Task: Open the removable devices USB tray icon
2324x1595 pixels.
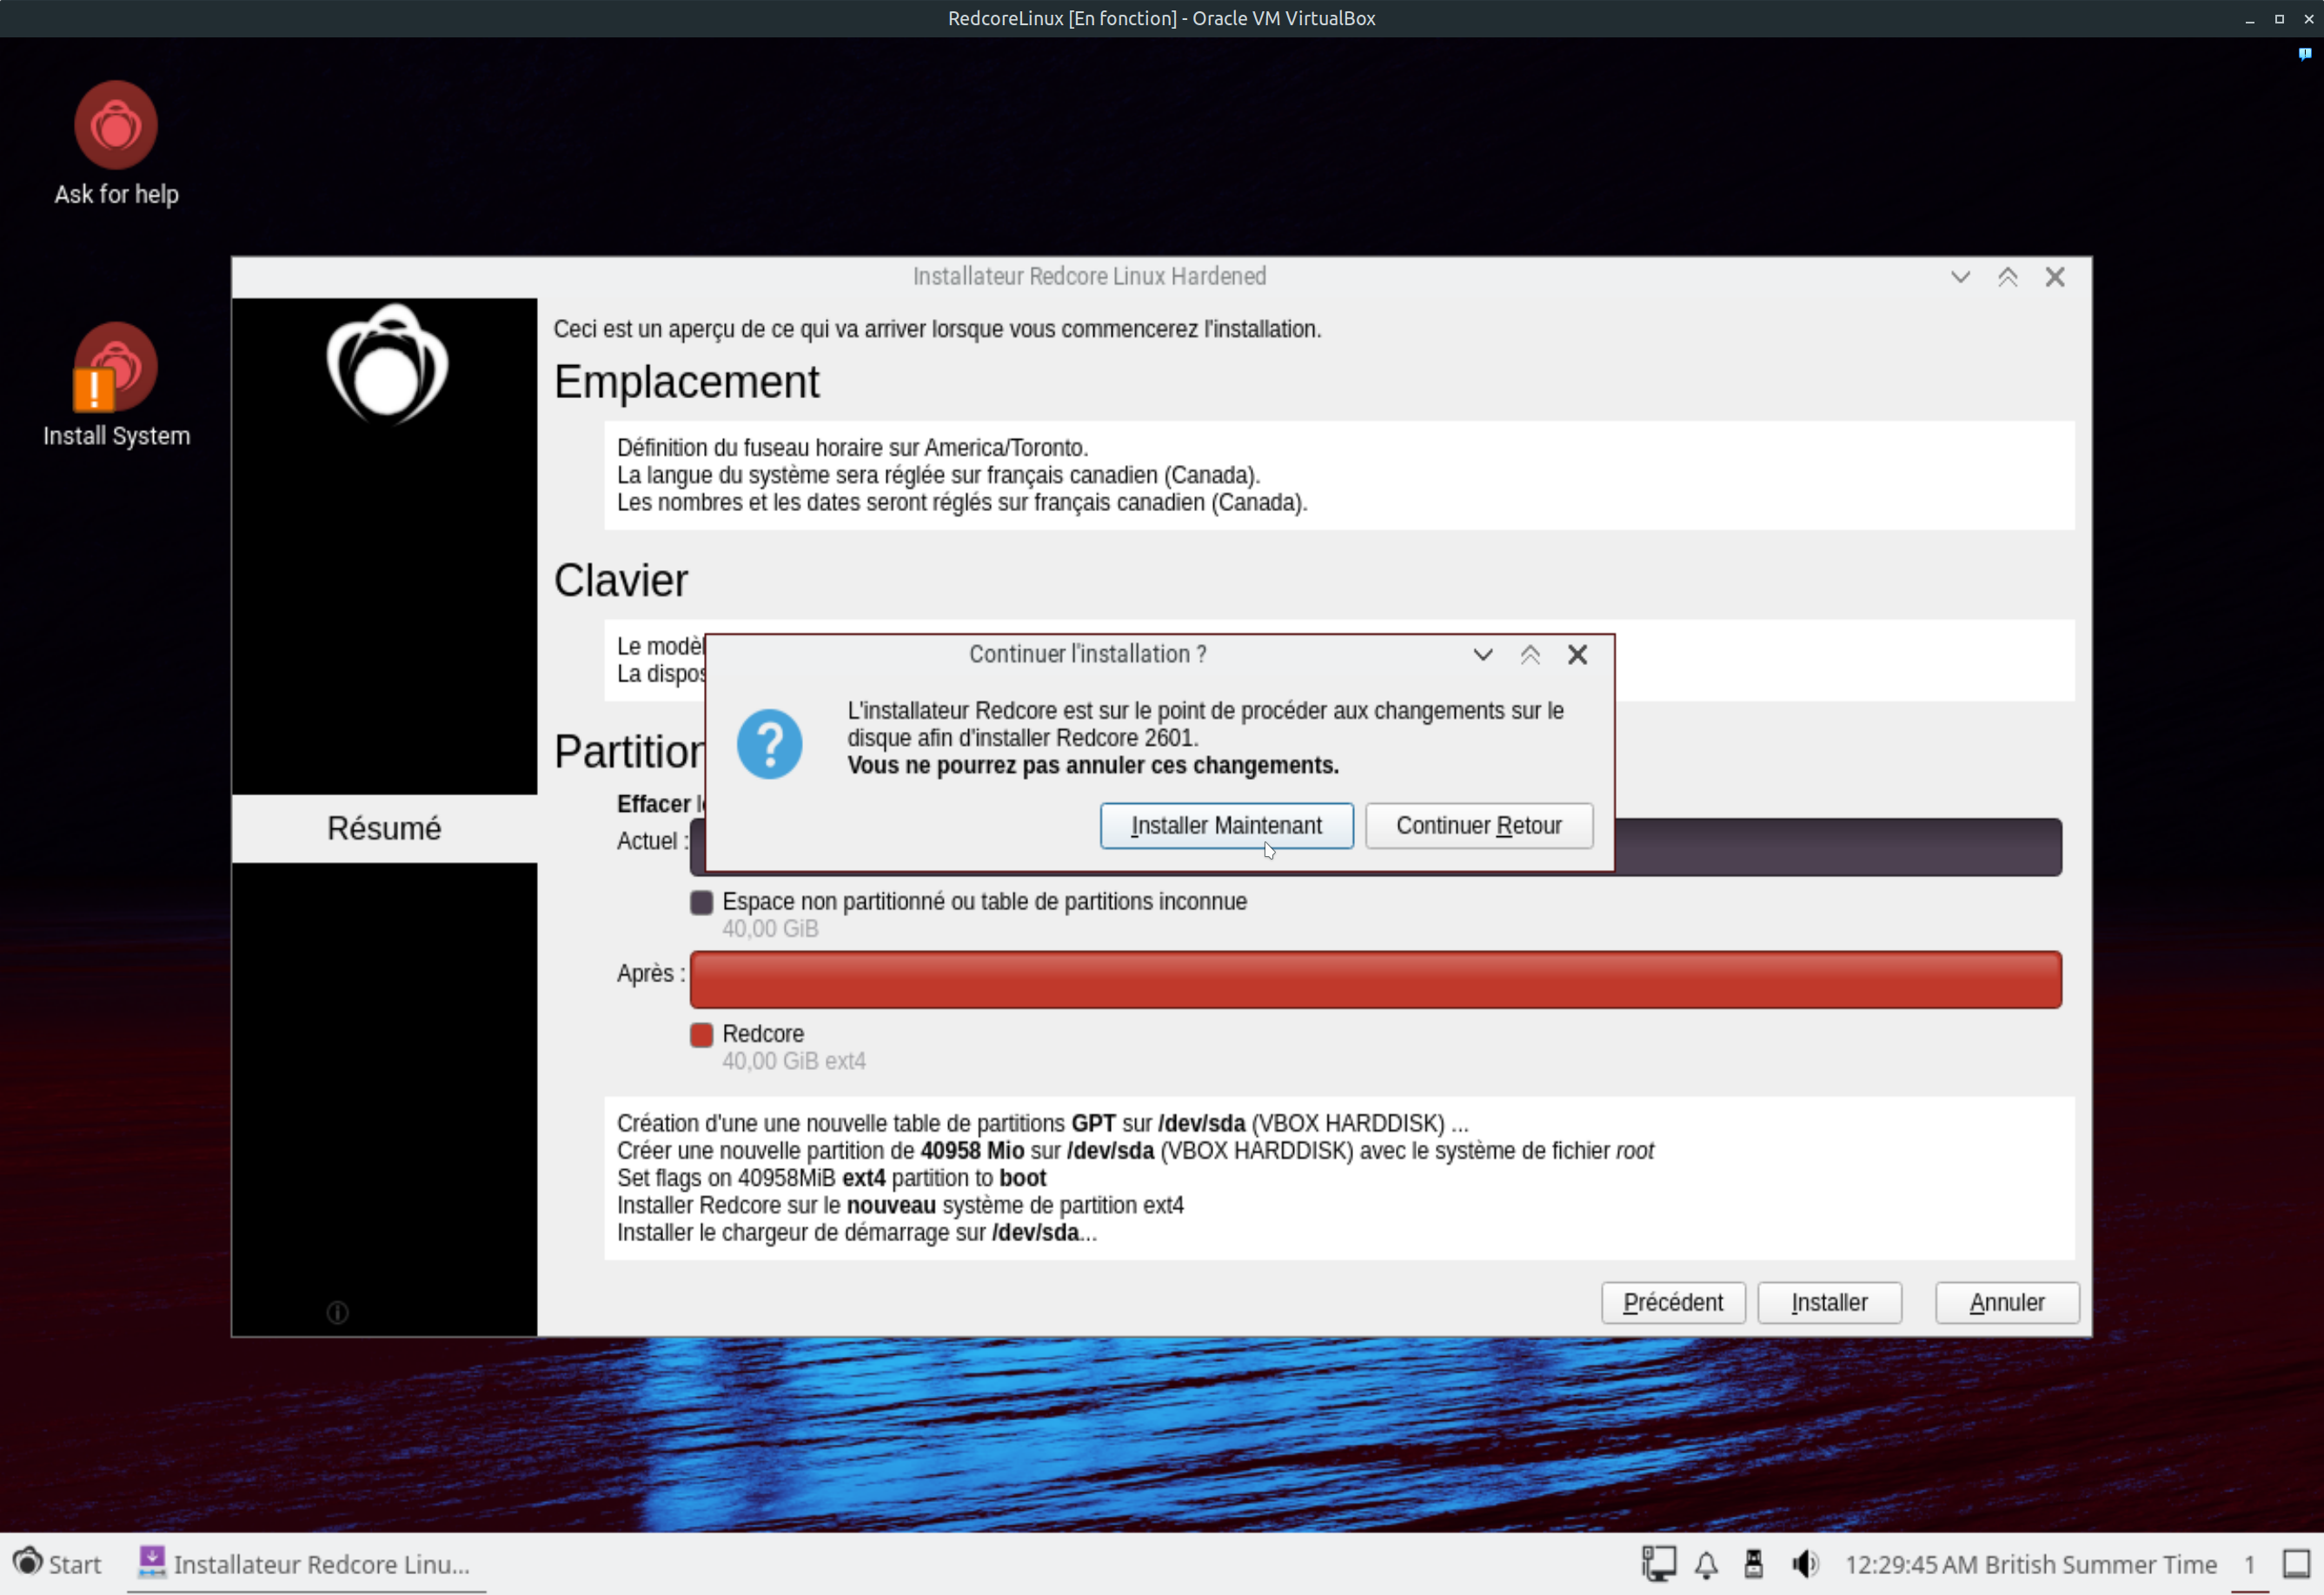Action: coord(1754,1564)
